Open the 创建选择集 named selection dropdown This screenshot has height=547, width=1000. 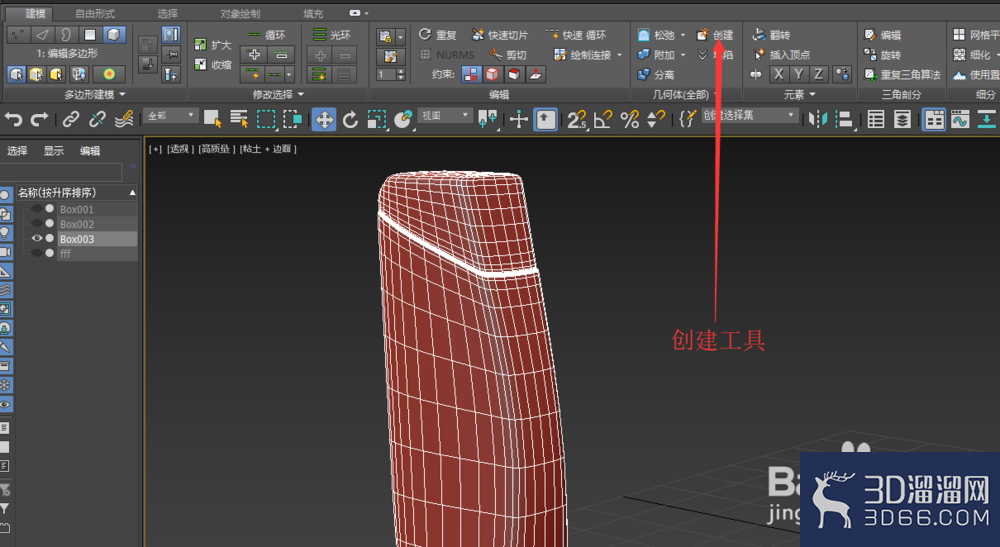749,115
